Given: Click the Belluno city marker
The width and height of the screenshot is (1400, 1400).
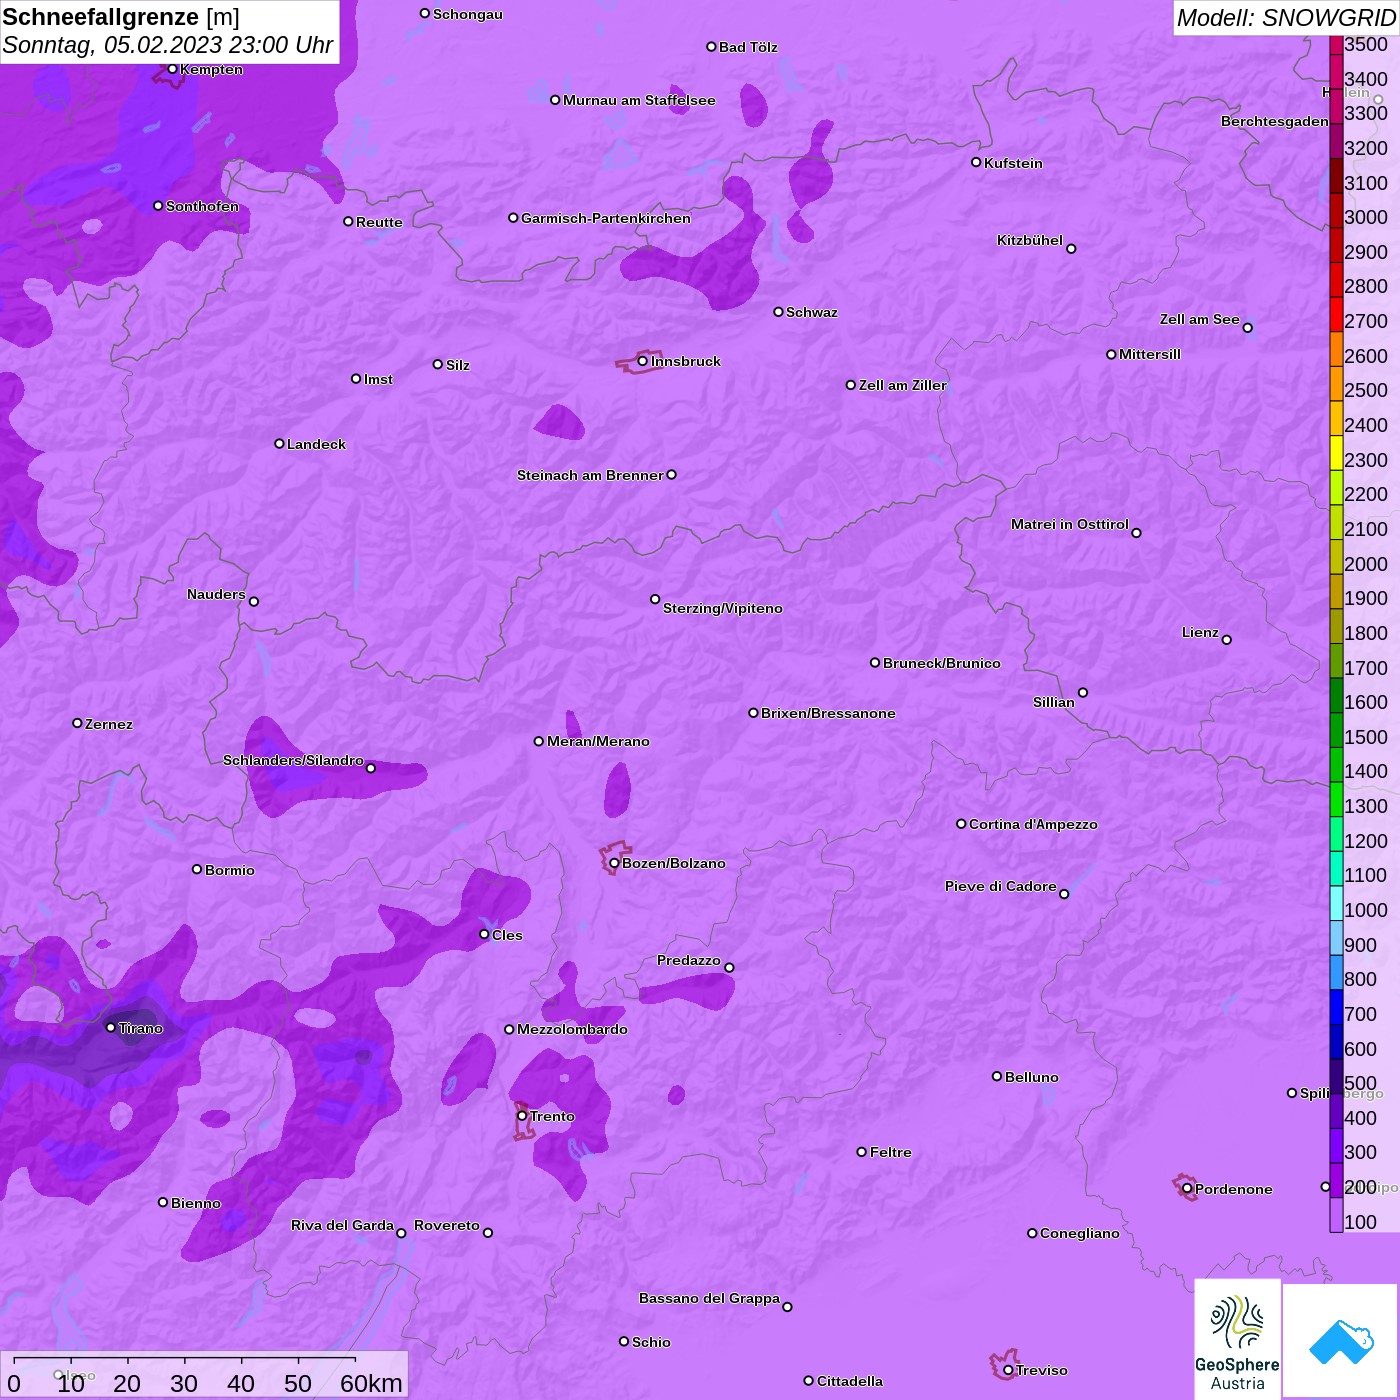Looking at the screenshot, I should coord(997,1076).
